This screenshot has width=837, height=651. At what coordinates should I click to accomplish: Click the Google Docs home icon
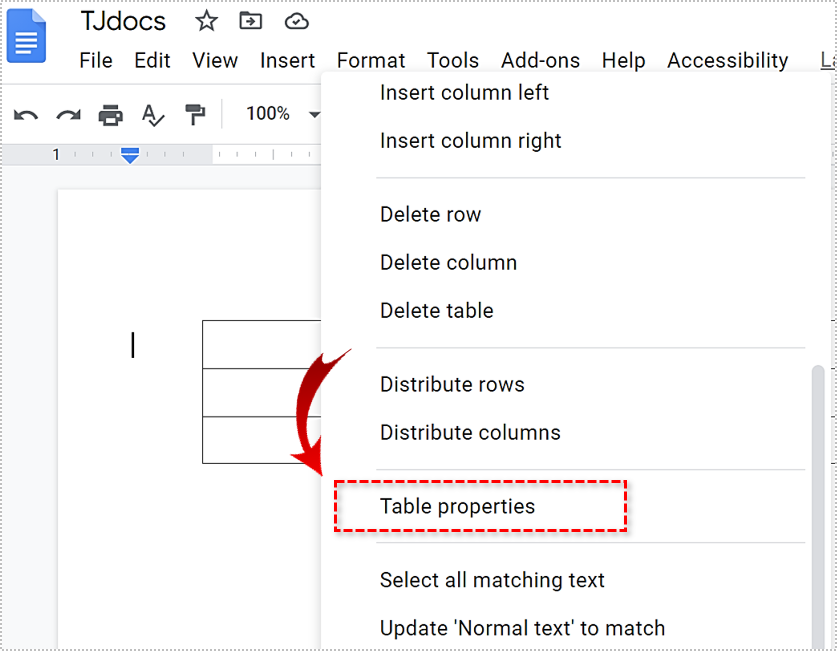26,36
